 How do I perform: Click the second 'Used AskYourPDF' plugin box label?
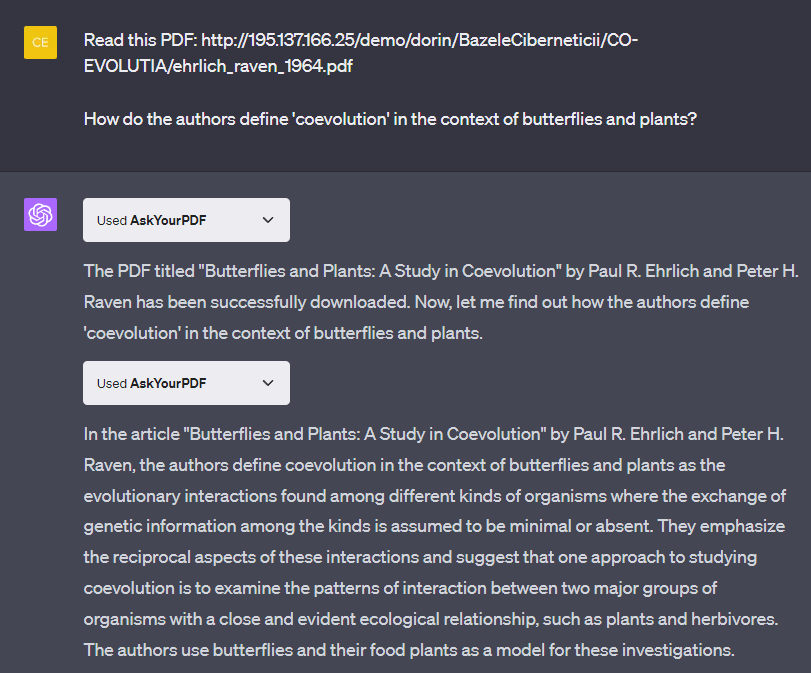tap(152, 383)
